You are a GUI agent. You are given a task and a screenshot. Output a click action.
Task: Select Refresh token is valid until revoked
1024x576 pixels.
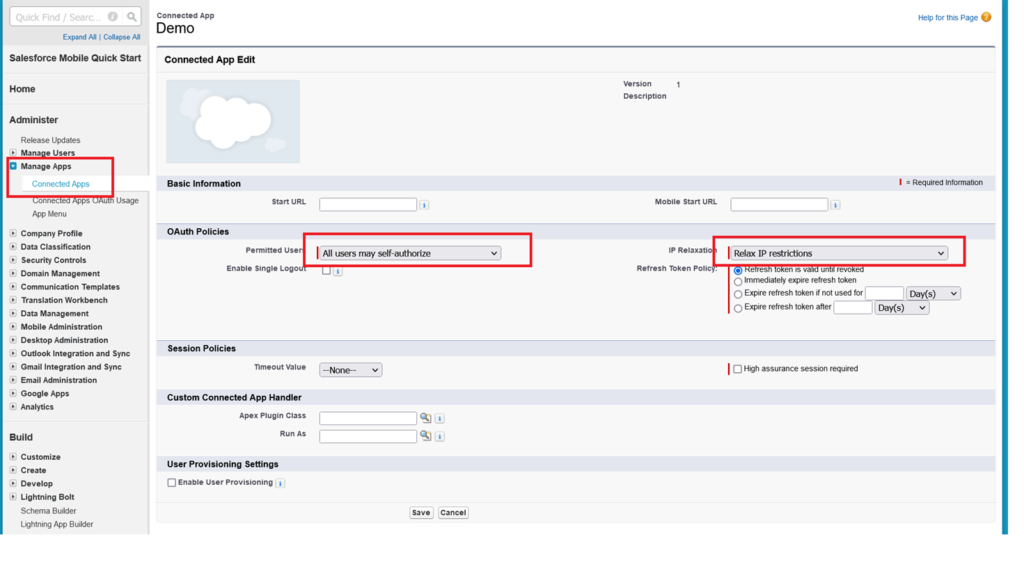(738, 270)
